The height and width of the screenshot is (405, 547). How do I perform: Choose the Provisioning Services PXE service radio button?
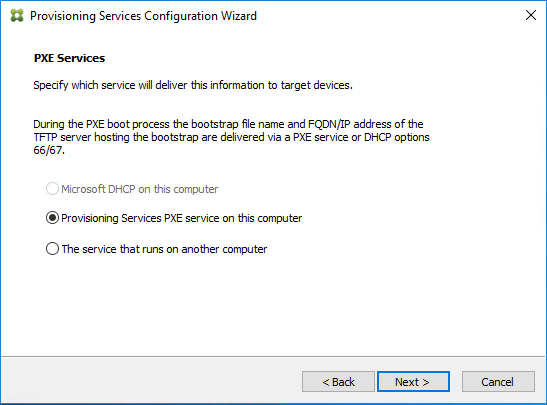click(x=52, y=218)
